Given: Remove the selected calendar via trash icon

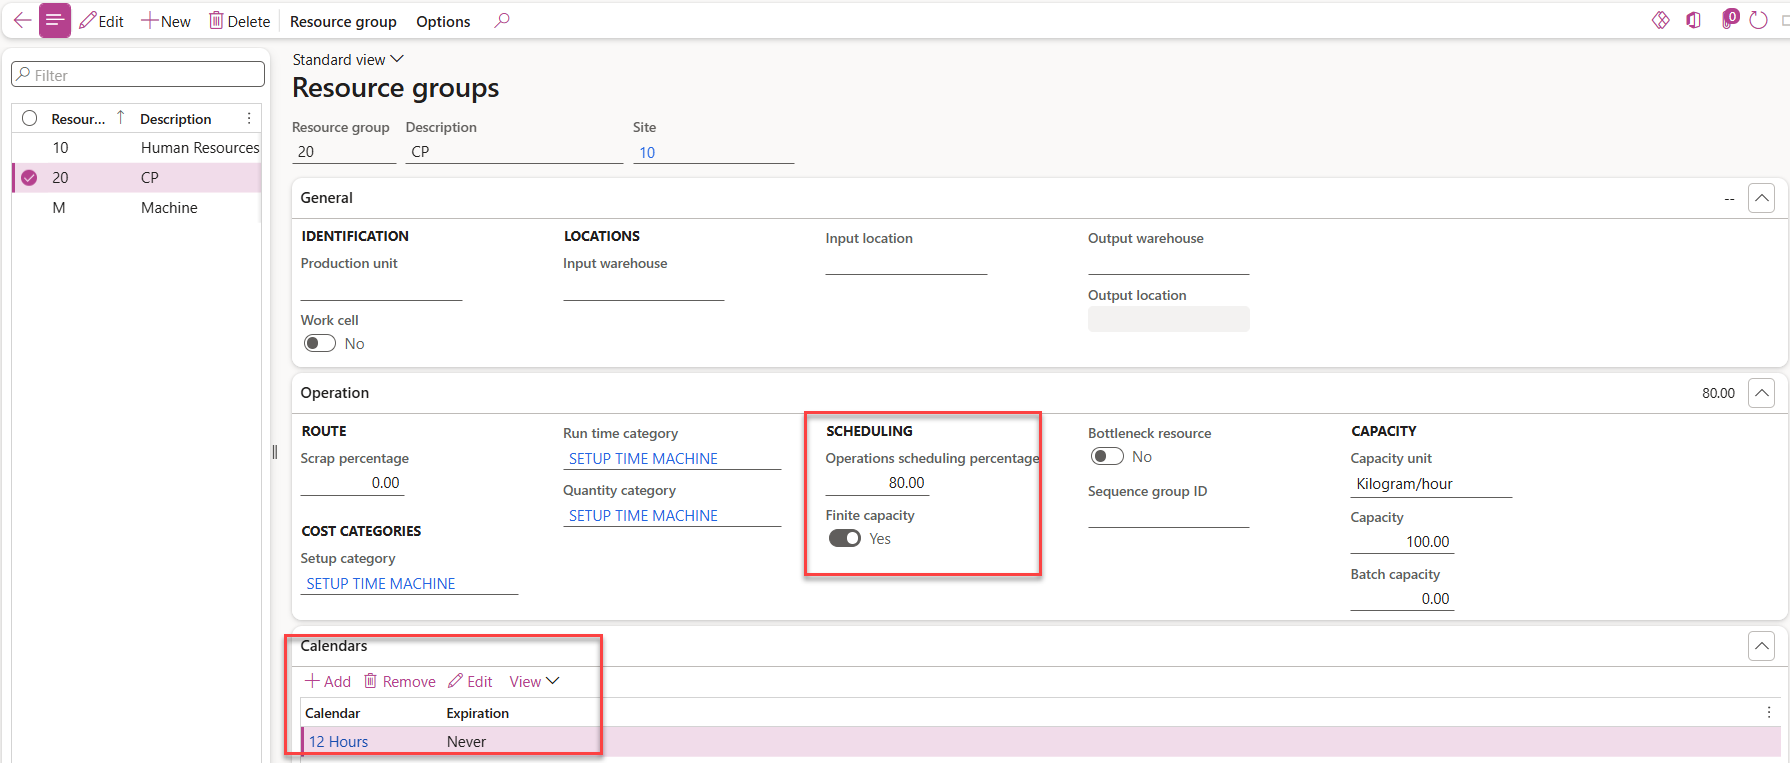Looking at the screenshot, I should pos(370,681).
